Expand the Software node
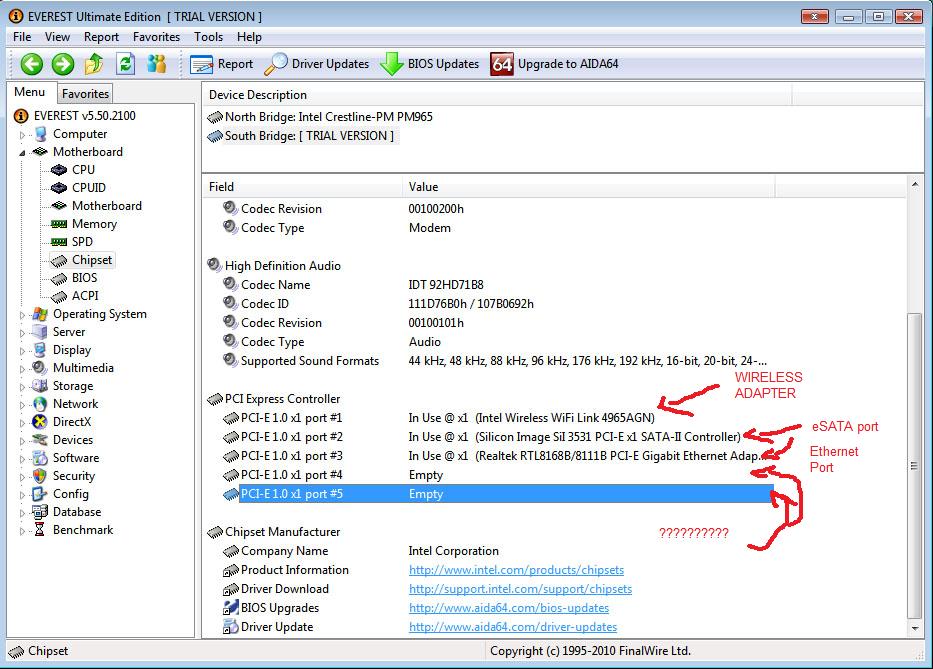 coord(23,459)
